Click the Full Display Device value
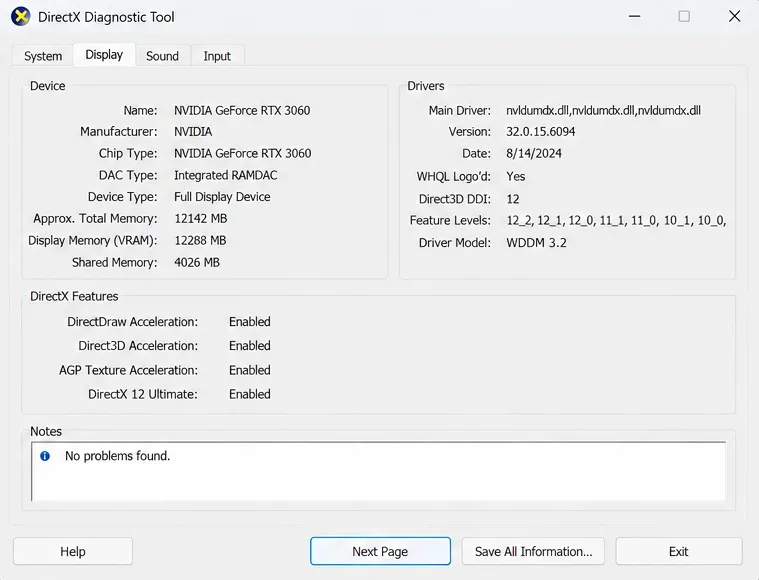The height and width of the screenshot is (580, 759). pos(222,197)
